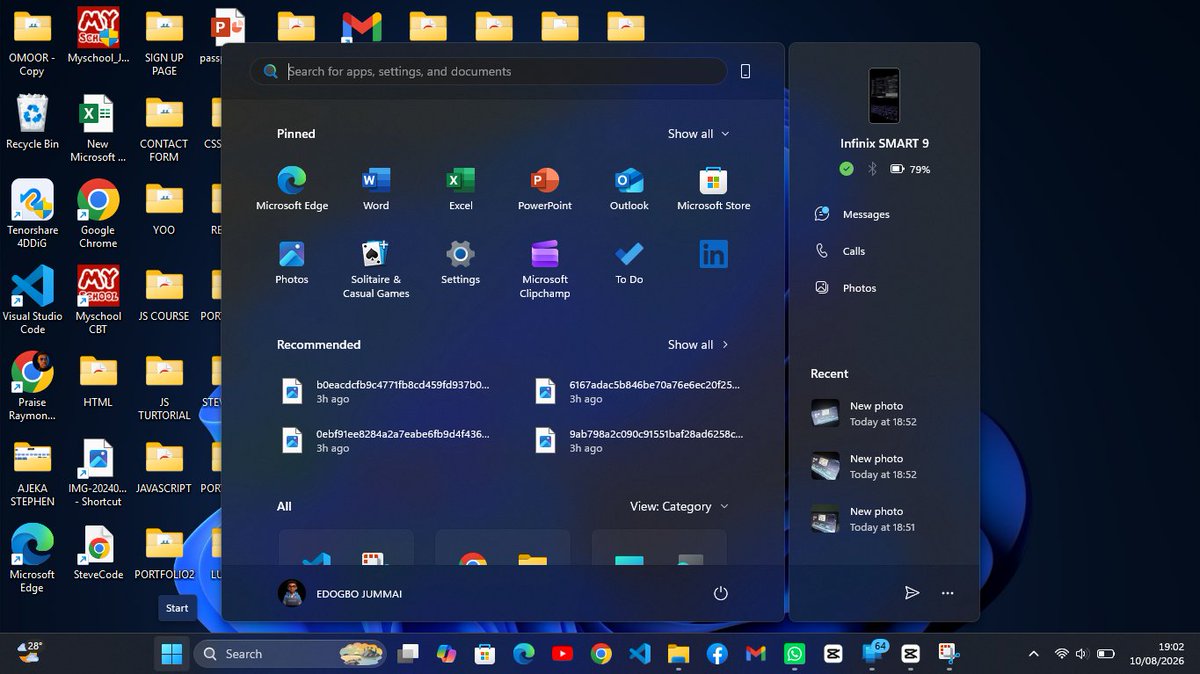The height and width of the screenshot is (674, 1200).
Task: Open YouTube from the taskbar
Action: (562, 654)
